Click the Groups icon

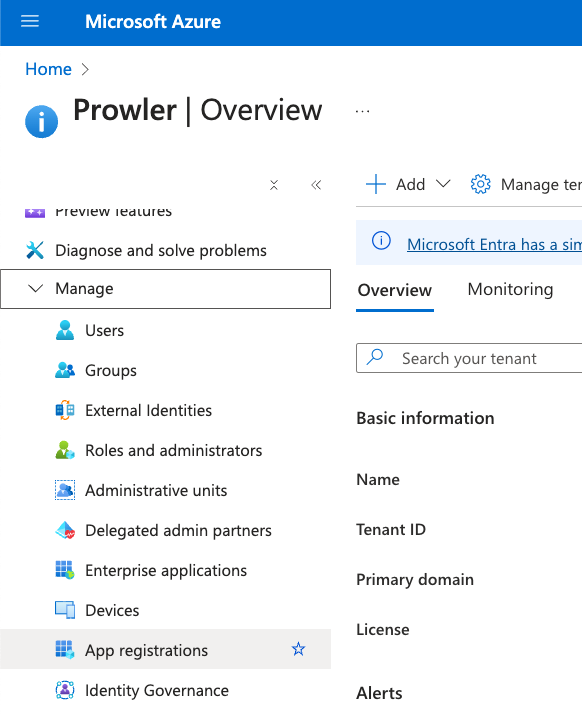(65, 370)
